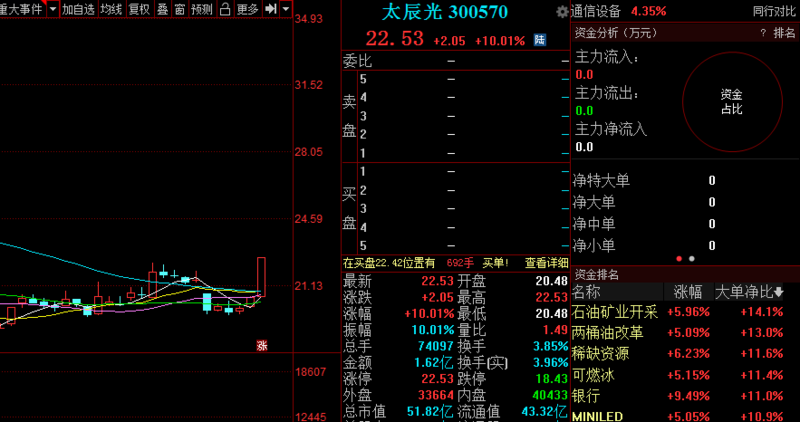Click the 18607 volume axis label
This screenshot has width=800, height=422.
310,372
